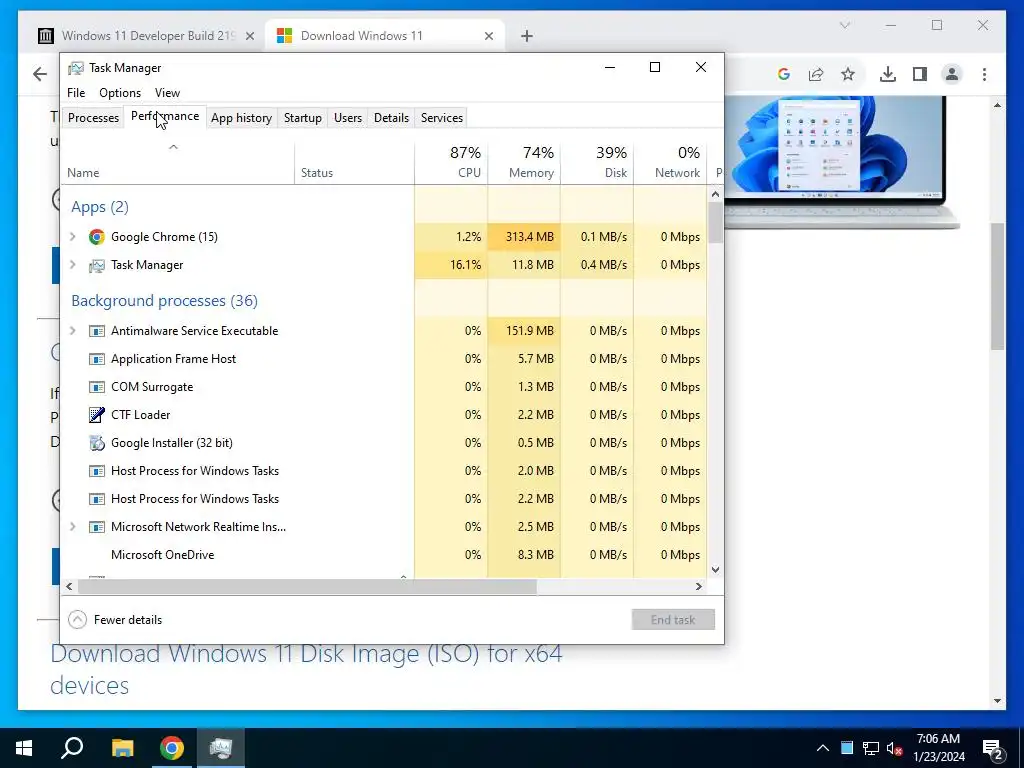Bookmark this page with the star icon
The width and height of the screenshot is (1024, 768).
point(848,74)
